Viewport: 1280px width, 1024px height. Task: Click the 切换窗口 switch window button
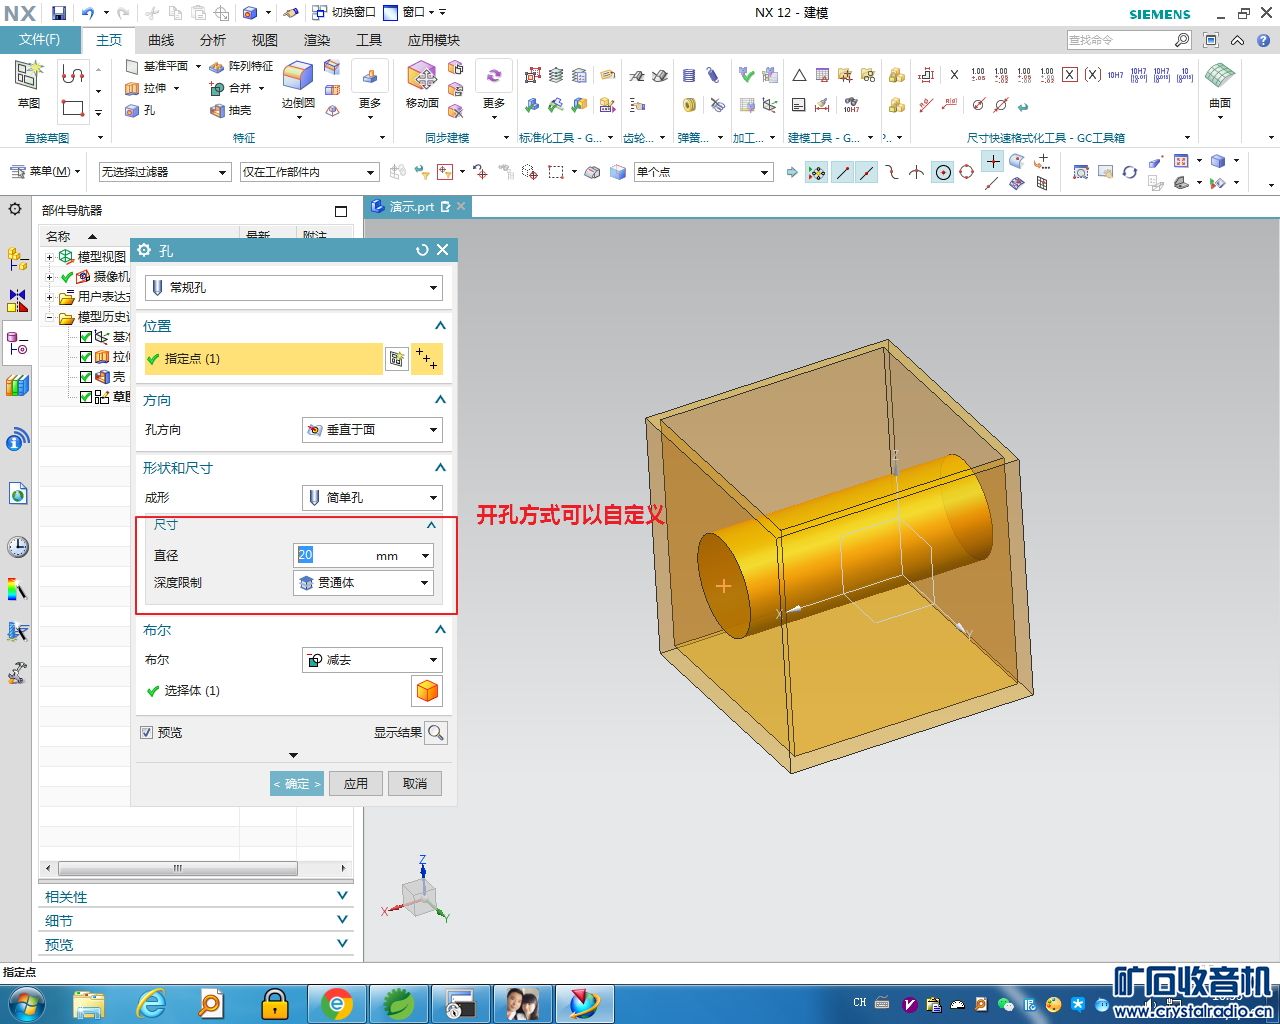[x=344, y=13]
